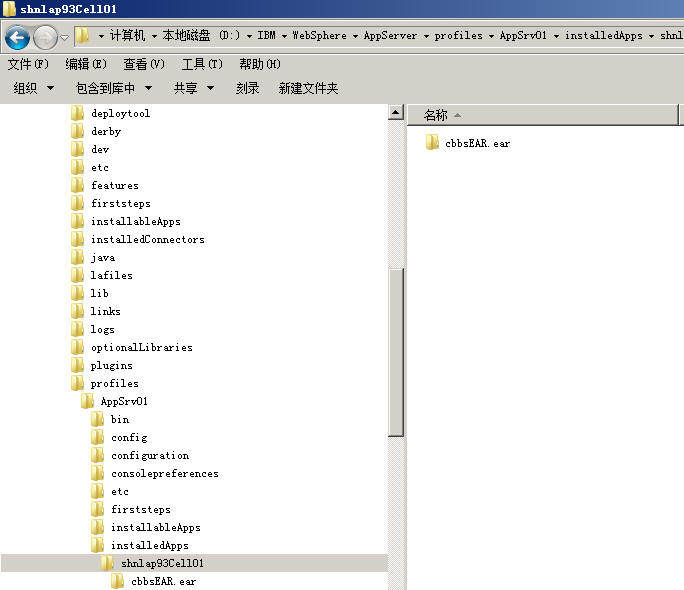
Task: Create a folder with 新建文件夹
Action: click(x=308, y=88)
